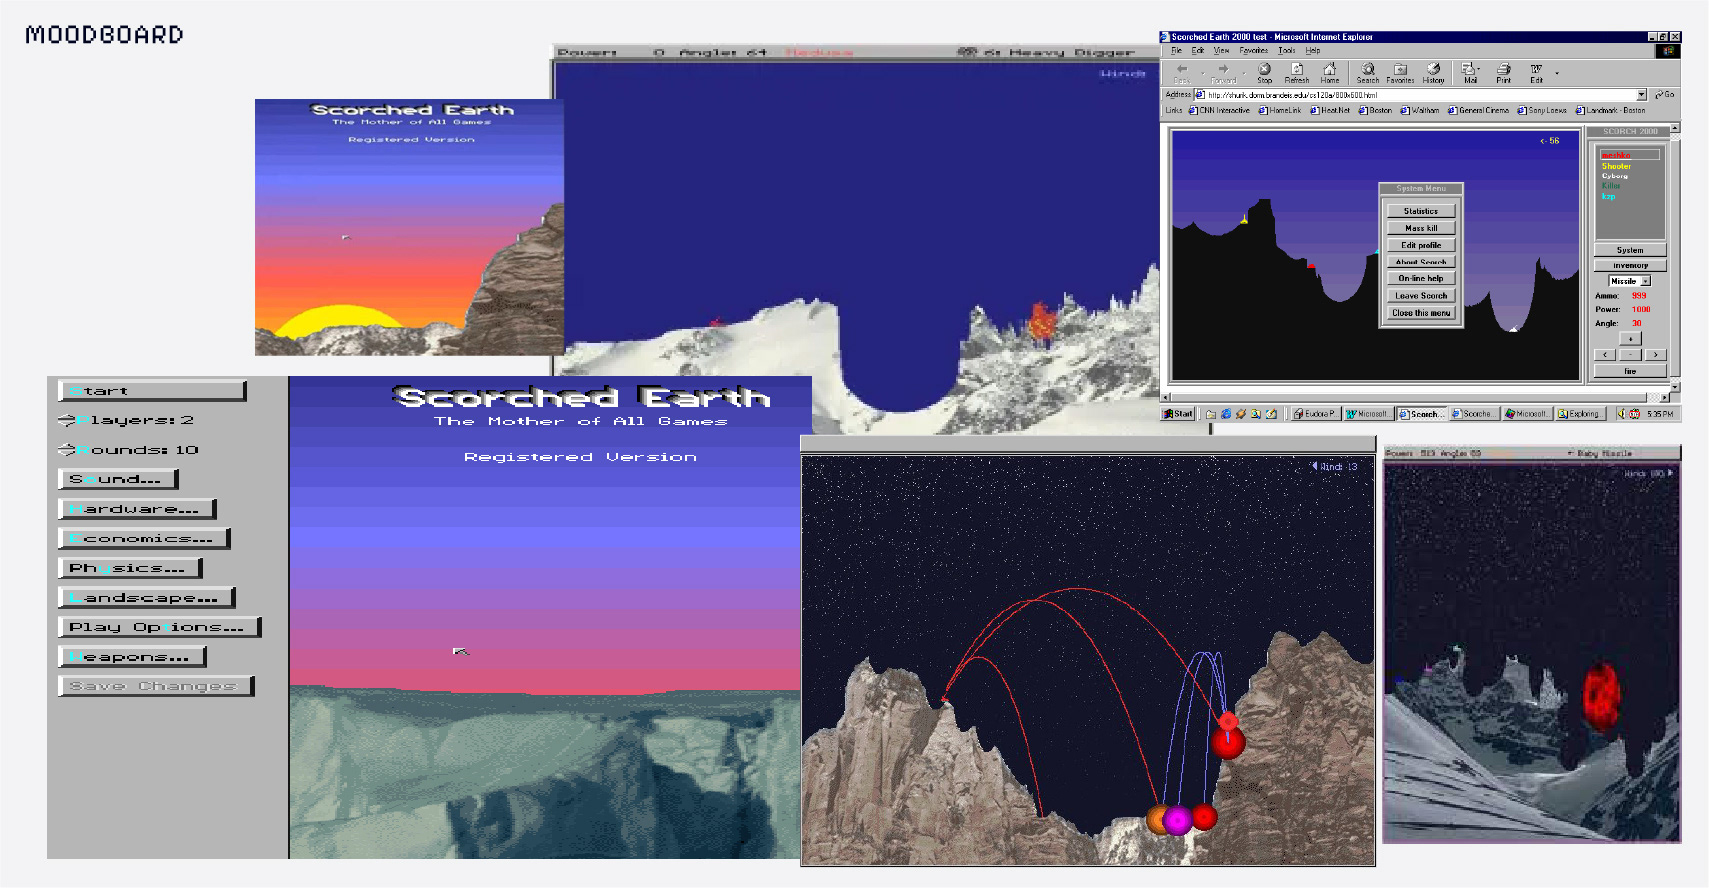Click the Refresh icon in IE toolbar
1709x888 pixels.
point(1297,69)
